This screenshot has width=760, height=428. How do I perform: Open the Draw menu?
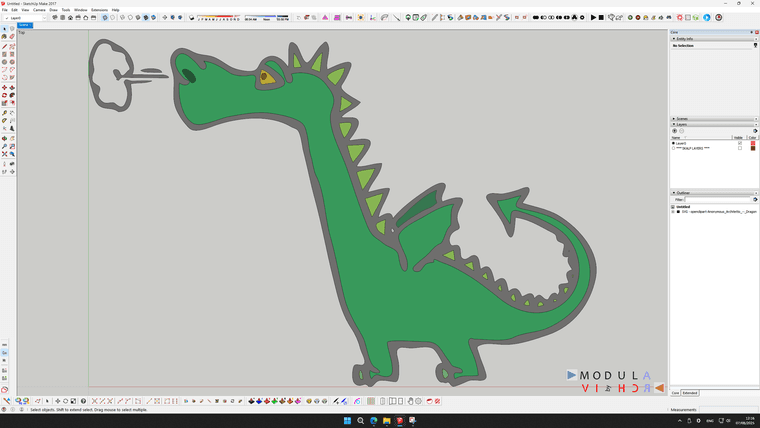(x=53, y=10)
